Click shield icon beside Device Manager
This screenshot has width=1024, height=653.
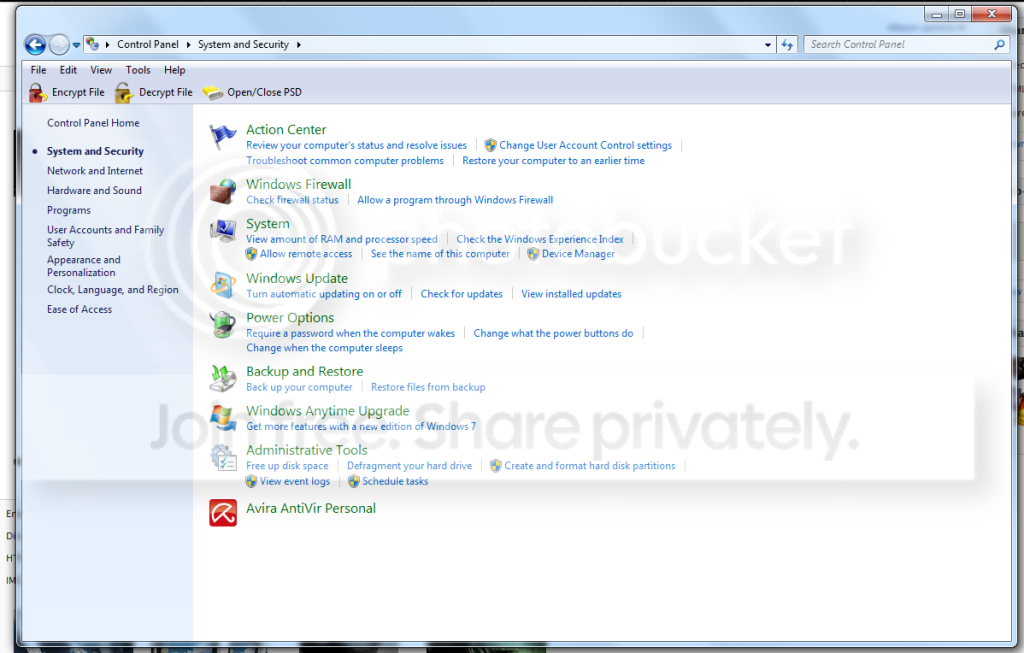(x=533, y=253)
